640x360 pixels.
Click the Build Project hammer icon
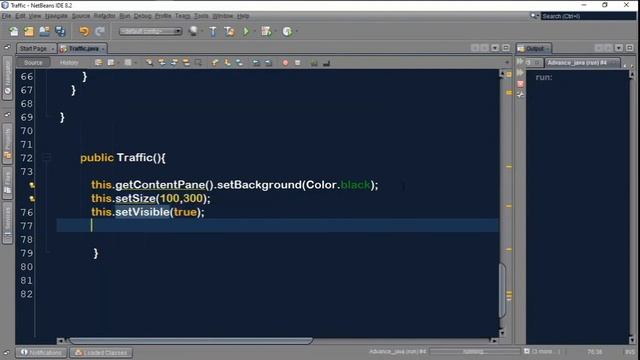(213, 31)
